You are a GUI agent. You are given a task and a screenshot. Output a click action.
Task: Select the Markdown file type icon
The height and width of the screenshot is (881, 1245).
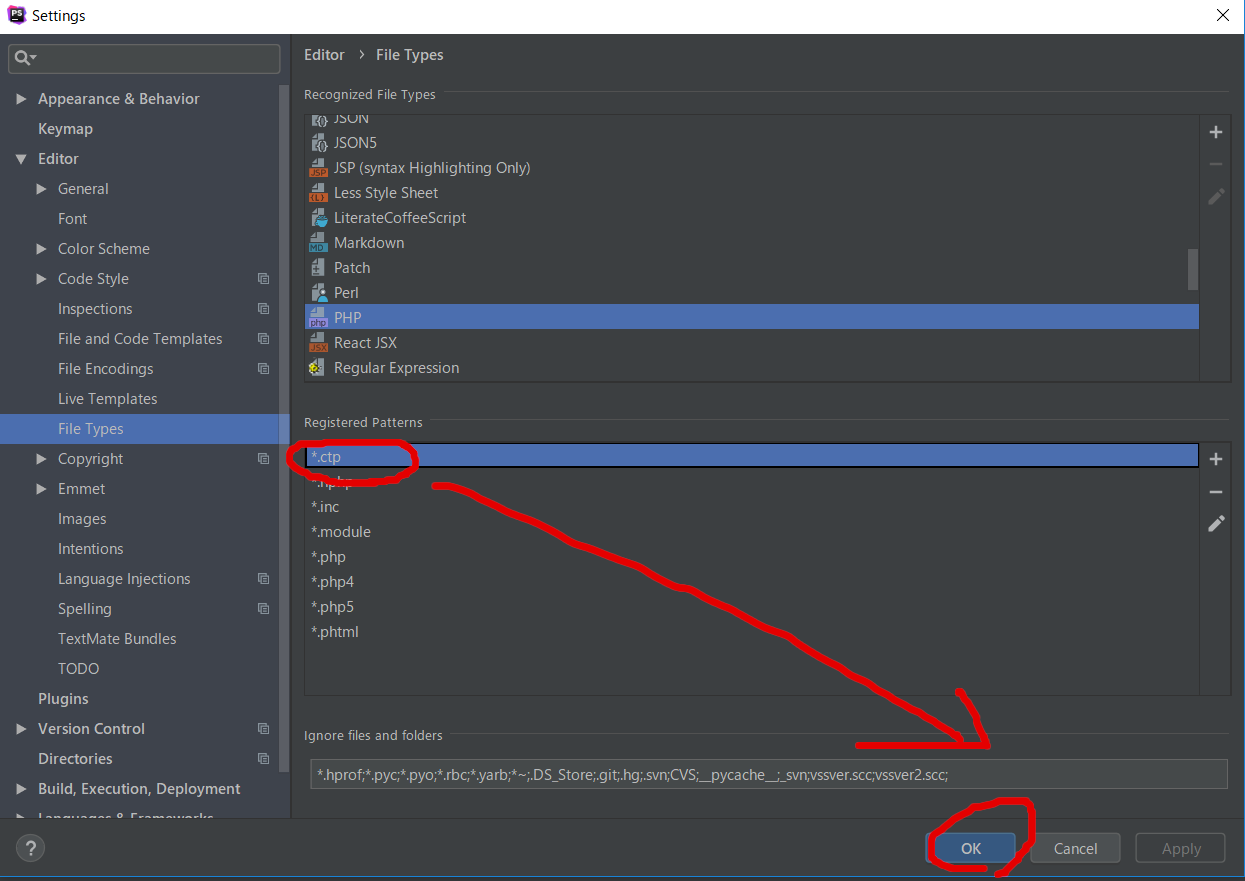pyautogui.click(x=318, y=243)
